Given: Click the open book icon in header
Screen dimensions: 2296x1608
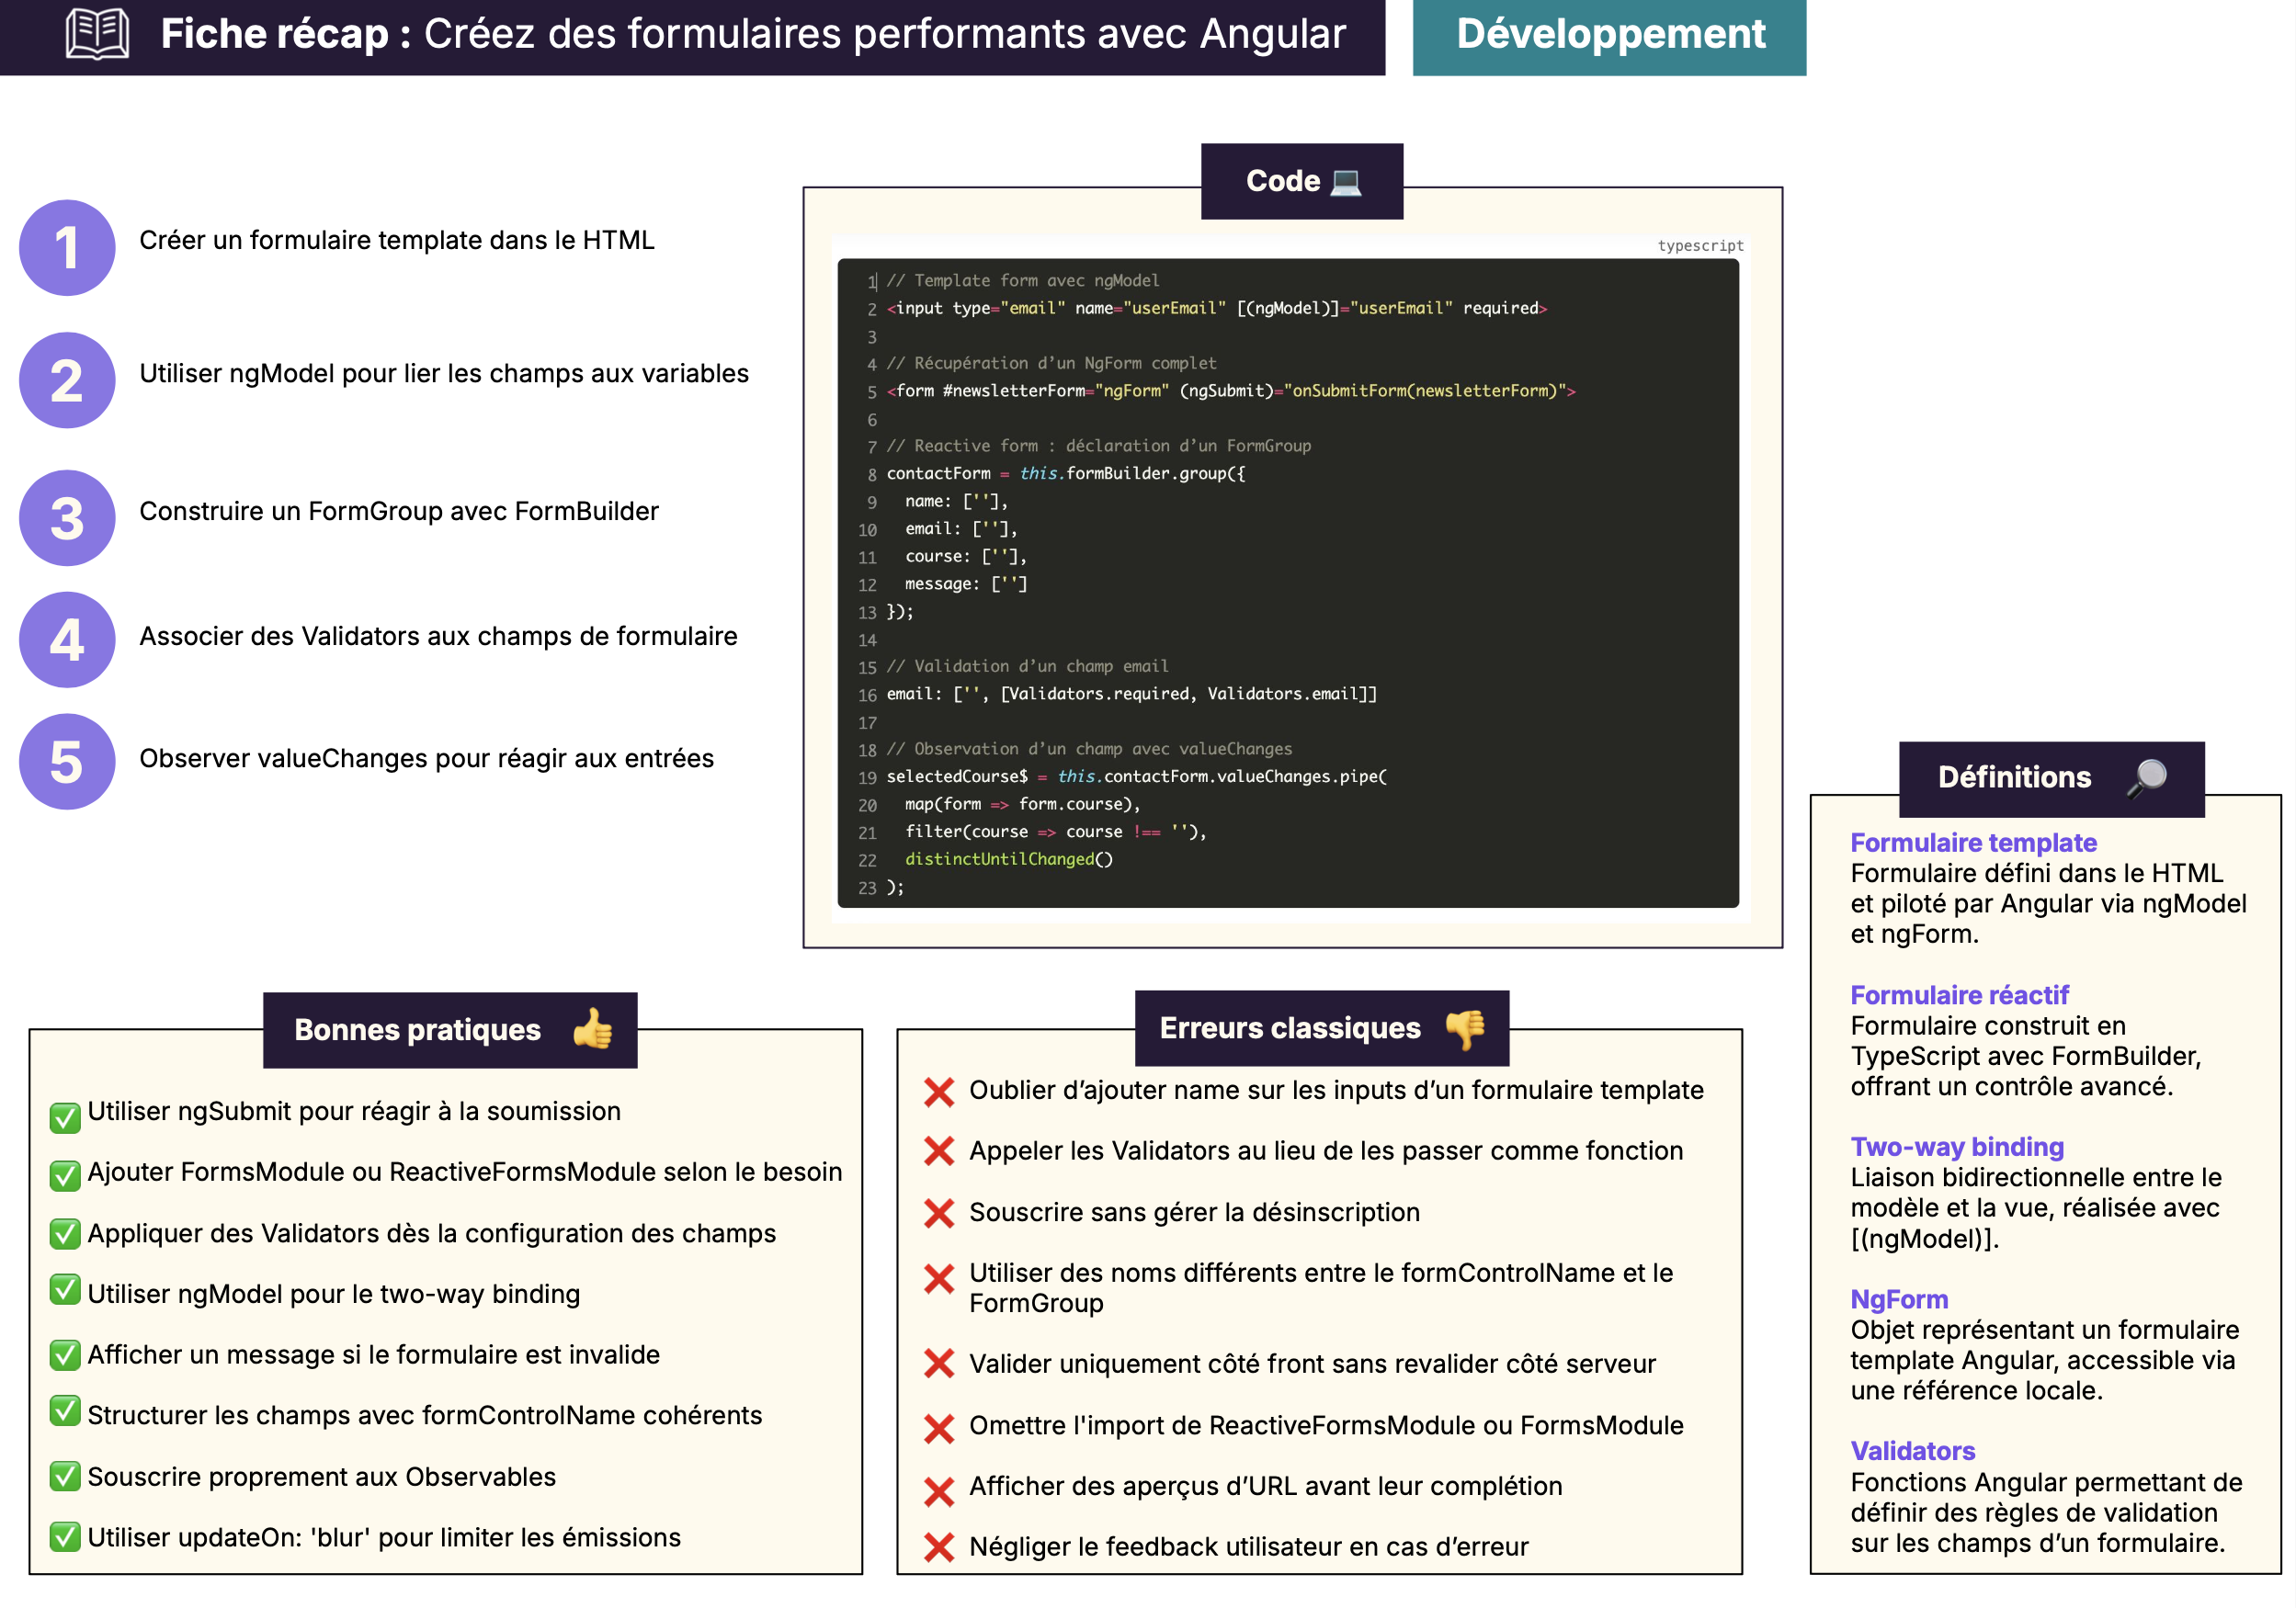Looking at the screenshot, I should 97,34.
